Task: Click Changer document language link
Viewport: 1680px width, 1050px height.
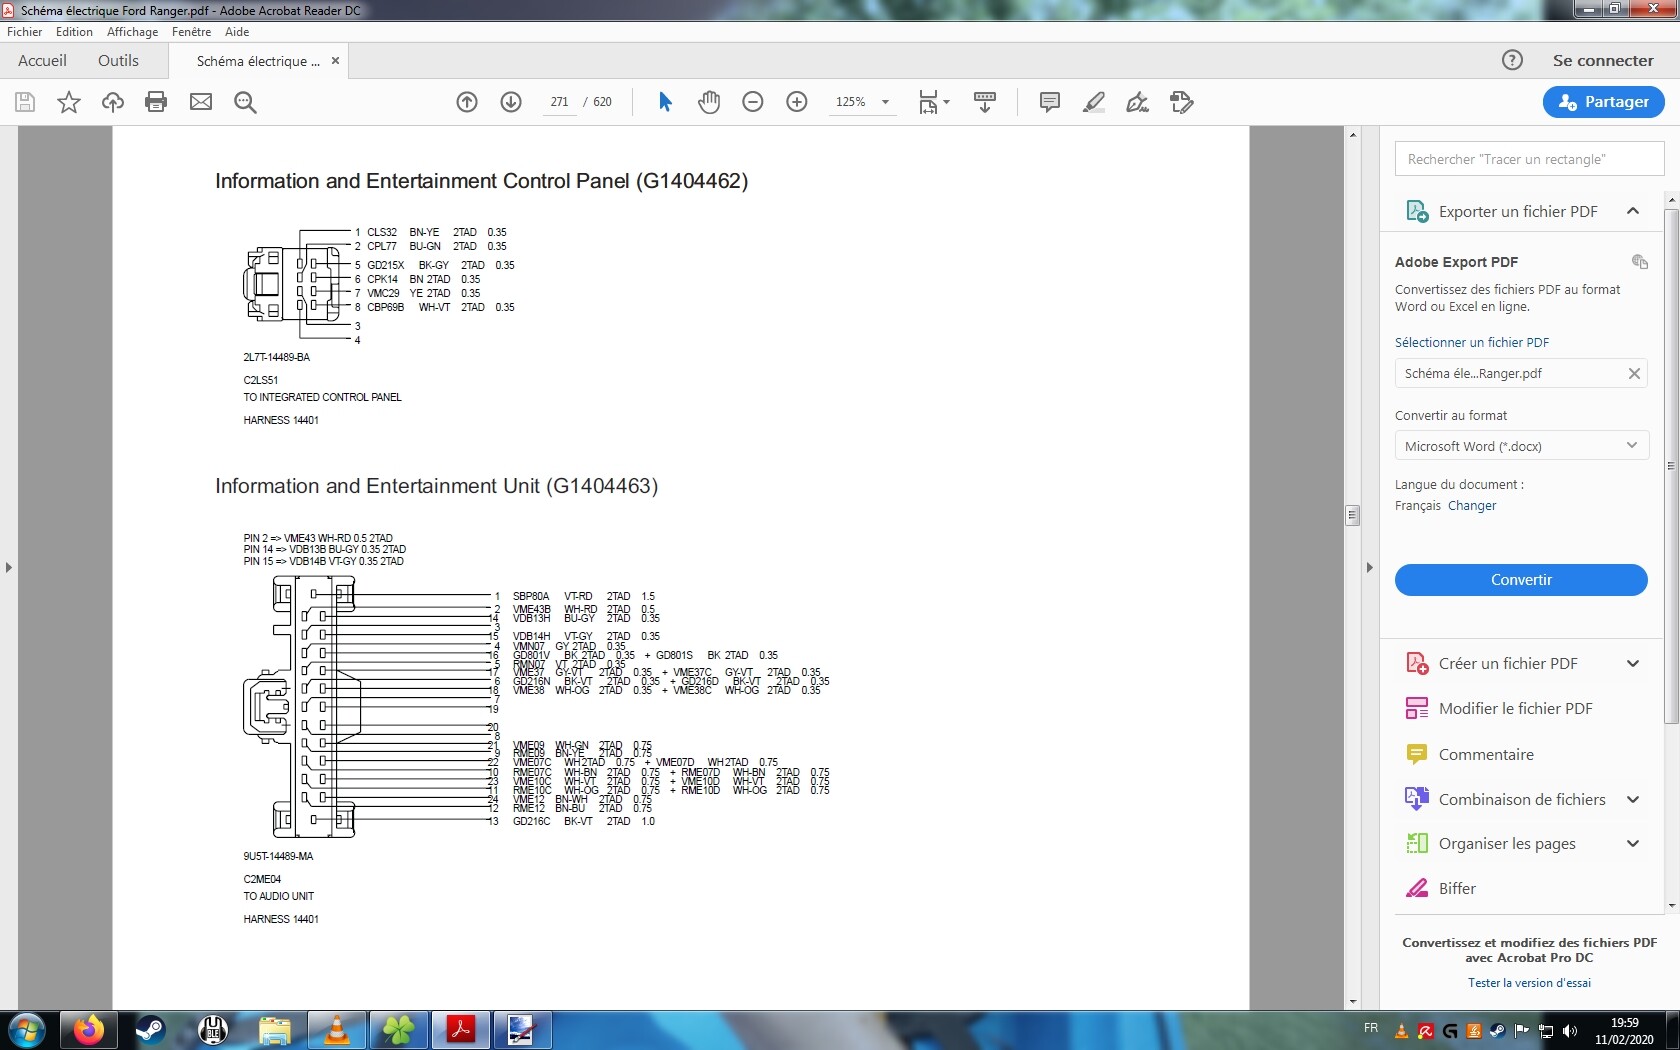Action: click(x=1472, y=506)
